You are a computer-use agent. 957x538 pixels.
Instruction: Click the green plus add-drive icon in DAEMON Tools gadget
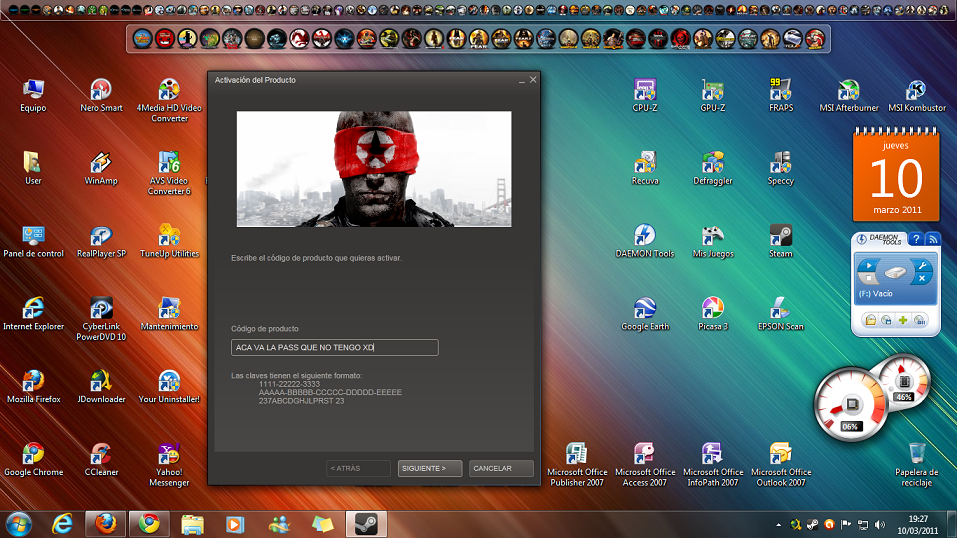(903, 320)
